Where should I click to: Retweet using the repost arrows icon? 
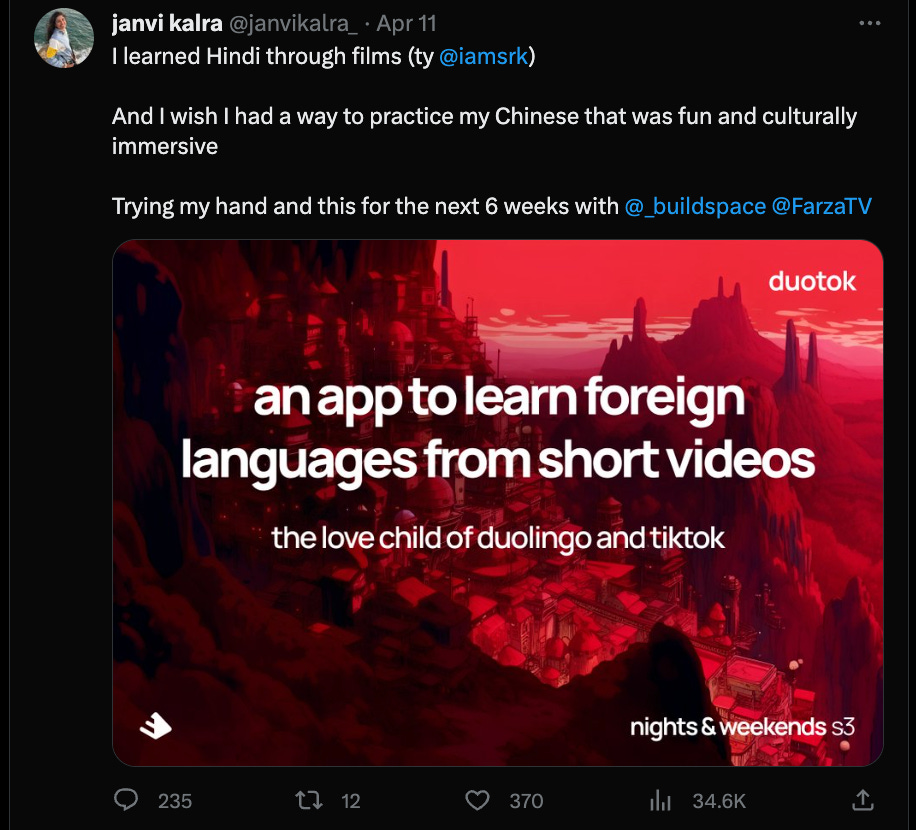[x=308, y=800]
